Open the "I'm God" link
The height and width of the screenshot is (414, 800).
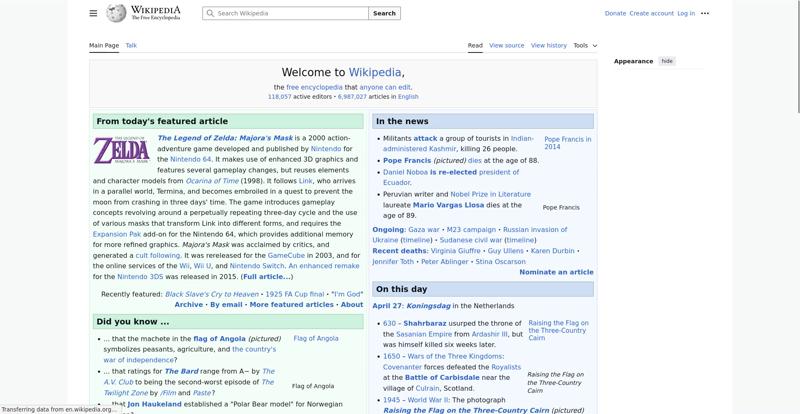(347, 294)
